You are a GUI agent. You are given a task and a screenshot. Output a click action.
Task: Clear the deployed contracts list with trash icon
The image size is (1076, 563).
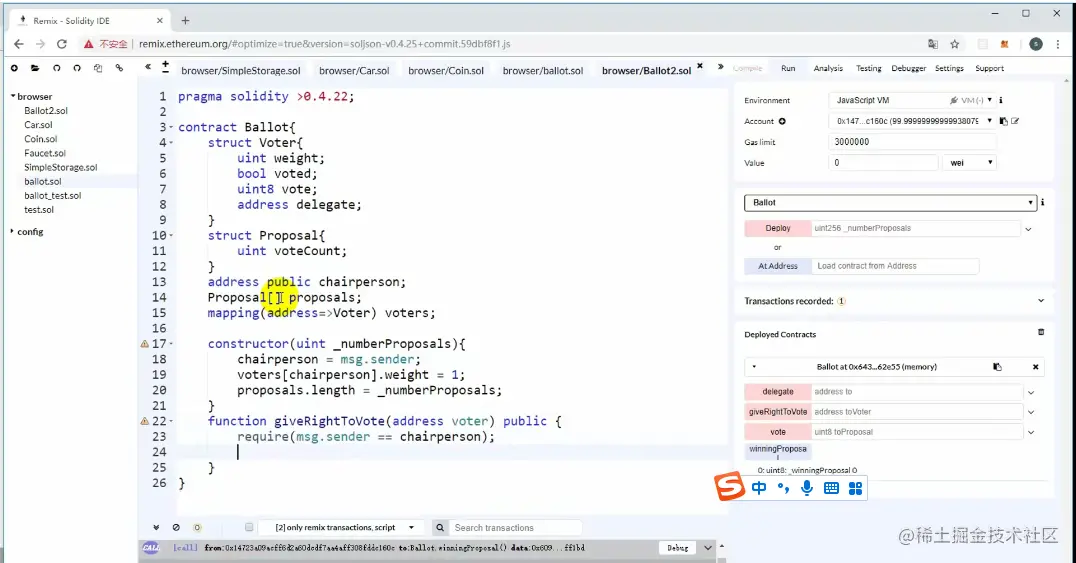tap(1041, 332)
